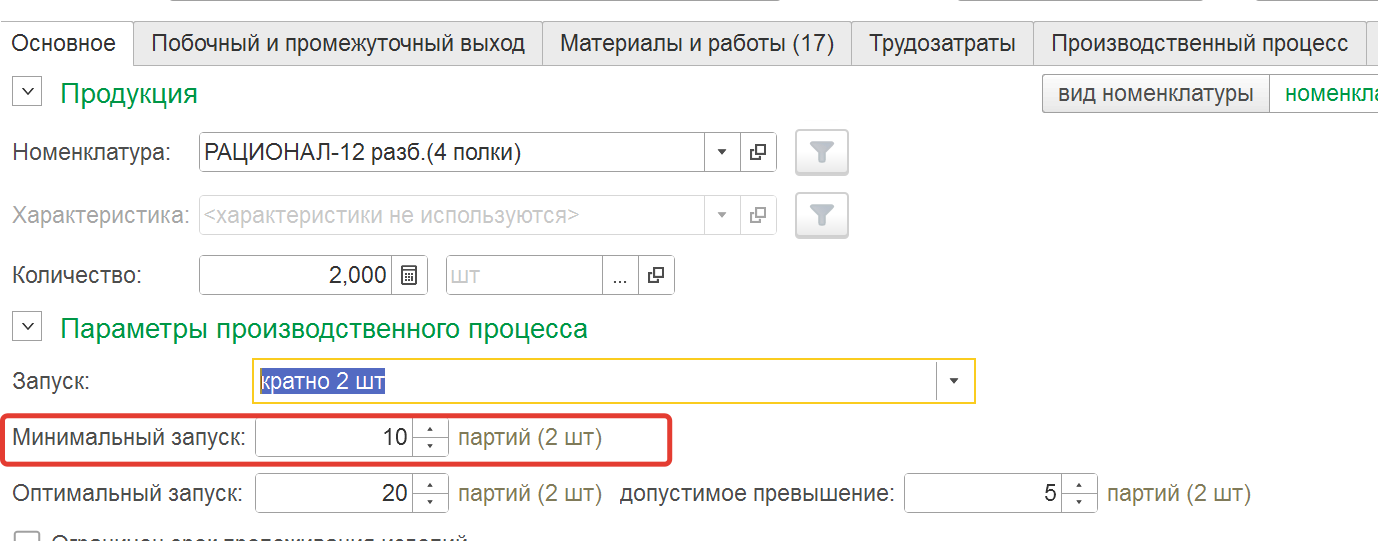The width and height of the screenshot is (1378, 541).
Task: Increase the Минимальный запуск value with the up arrow
Action: (x=430, y=430)
